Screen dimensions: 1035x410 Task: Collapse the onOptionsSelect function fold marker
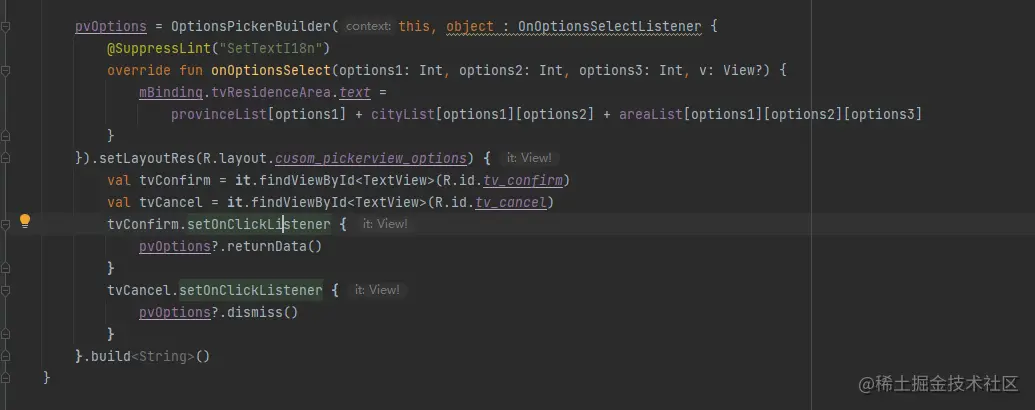(x=5, y=70)
